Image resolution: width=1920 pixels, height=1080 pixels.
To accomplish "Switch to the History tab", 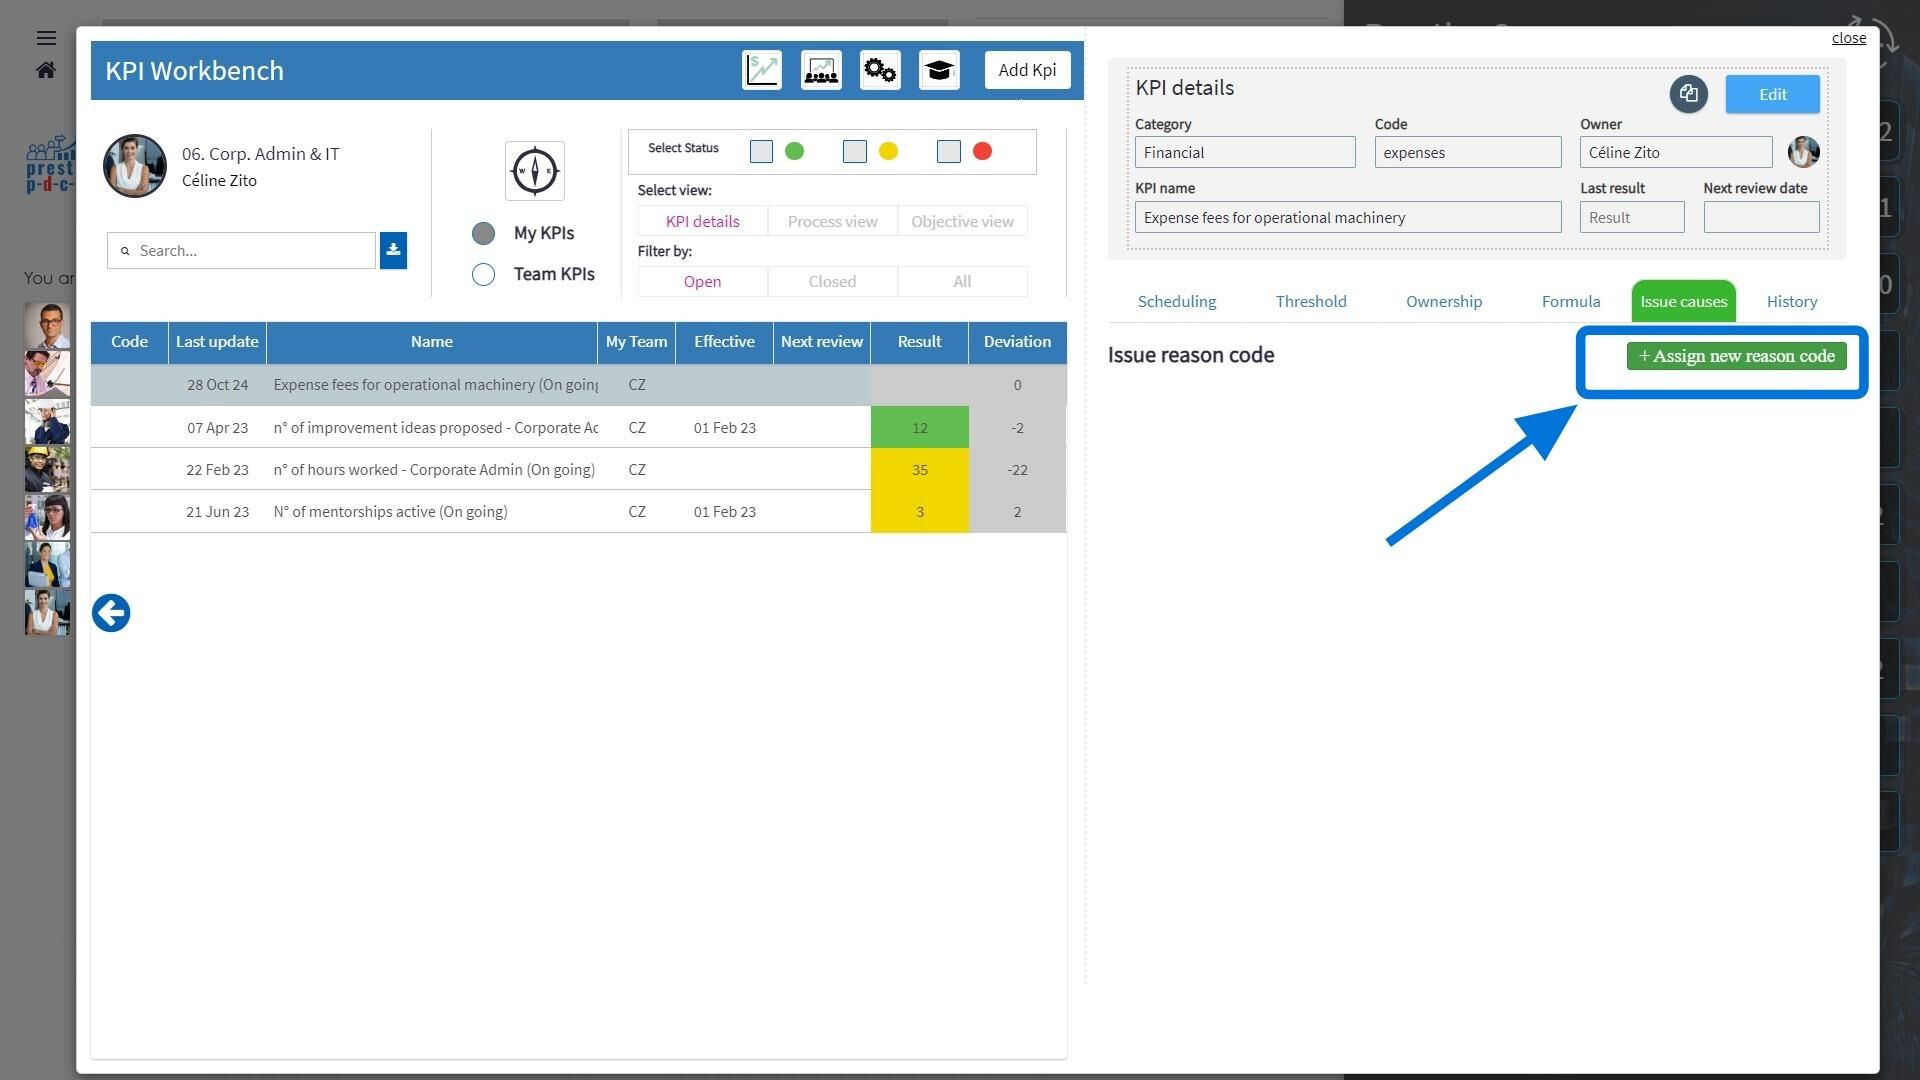I will (x=1791, y=301).
